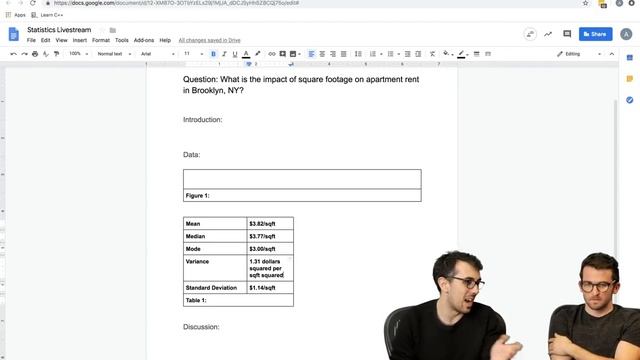Viewport: 640px width, 360px height.
Task: Open the Insert menu
Action: click(x=80, y=40)
